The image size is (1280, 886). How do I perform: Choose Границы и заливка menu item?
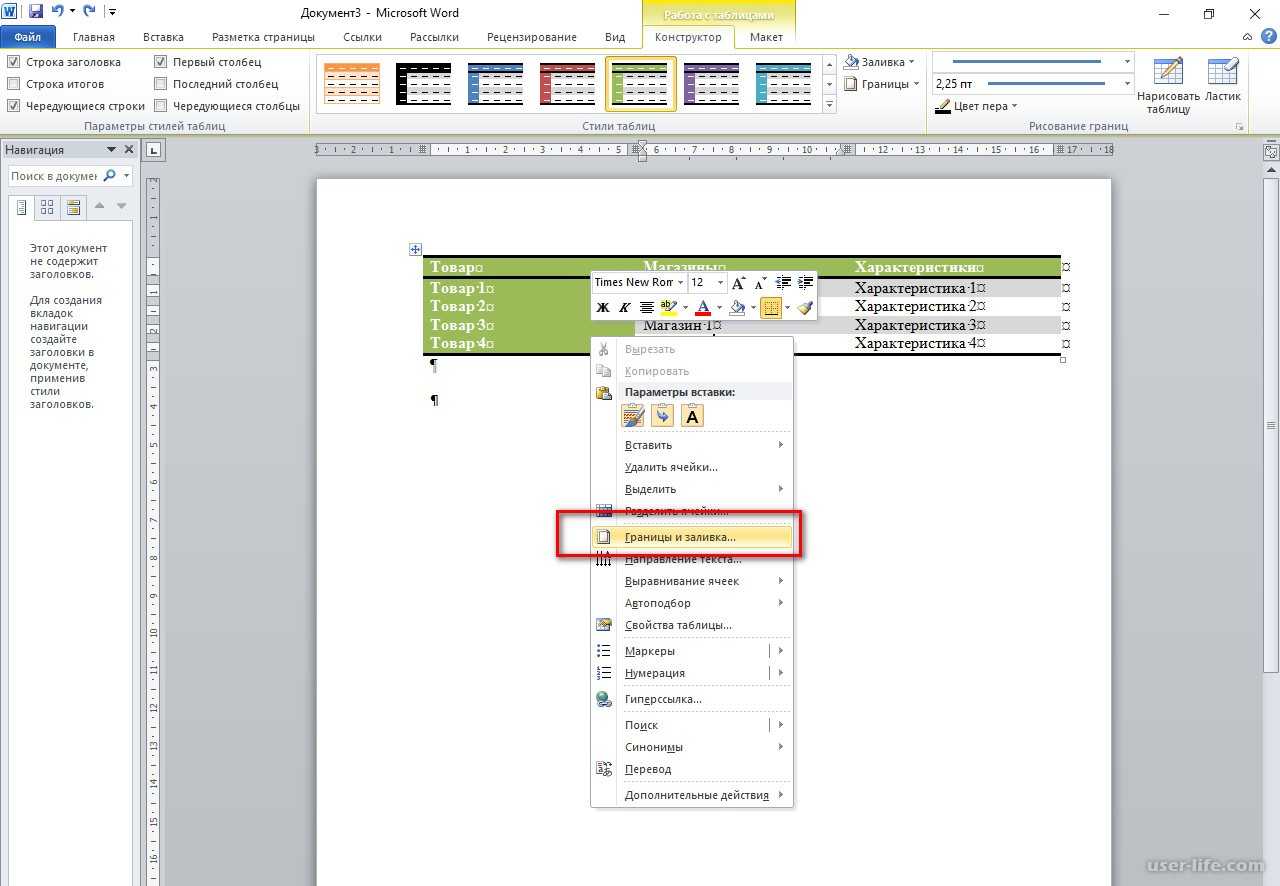(692, 537)
